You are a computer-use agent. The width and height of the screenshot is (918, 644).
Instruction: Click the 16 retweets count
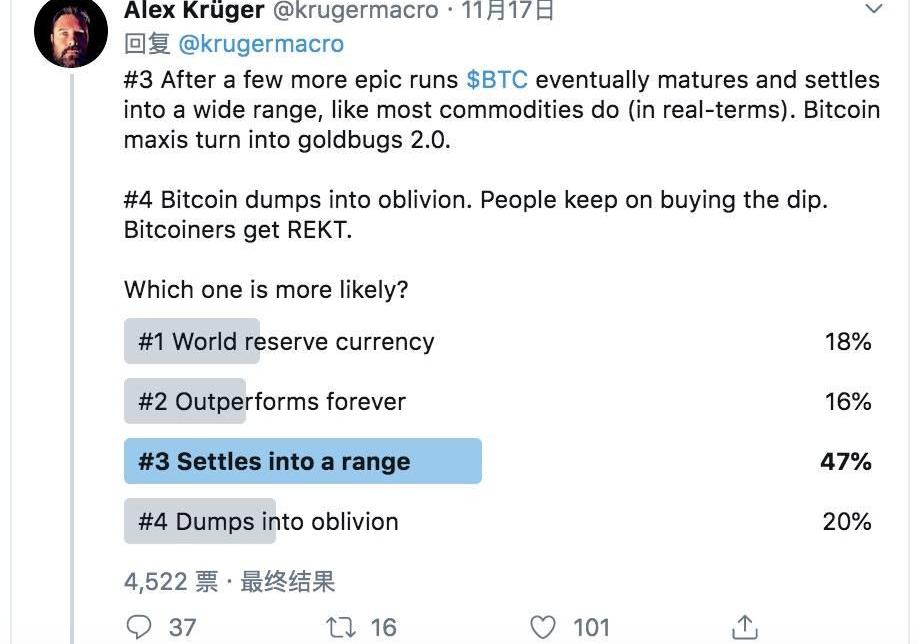(x=383, y=627)
